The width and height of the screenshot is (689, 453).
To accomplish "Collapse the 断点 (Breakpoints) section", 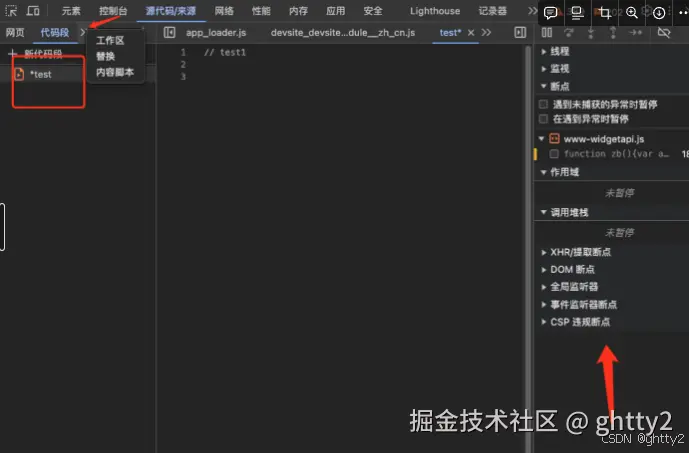I will point(544,86).
